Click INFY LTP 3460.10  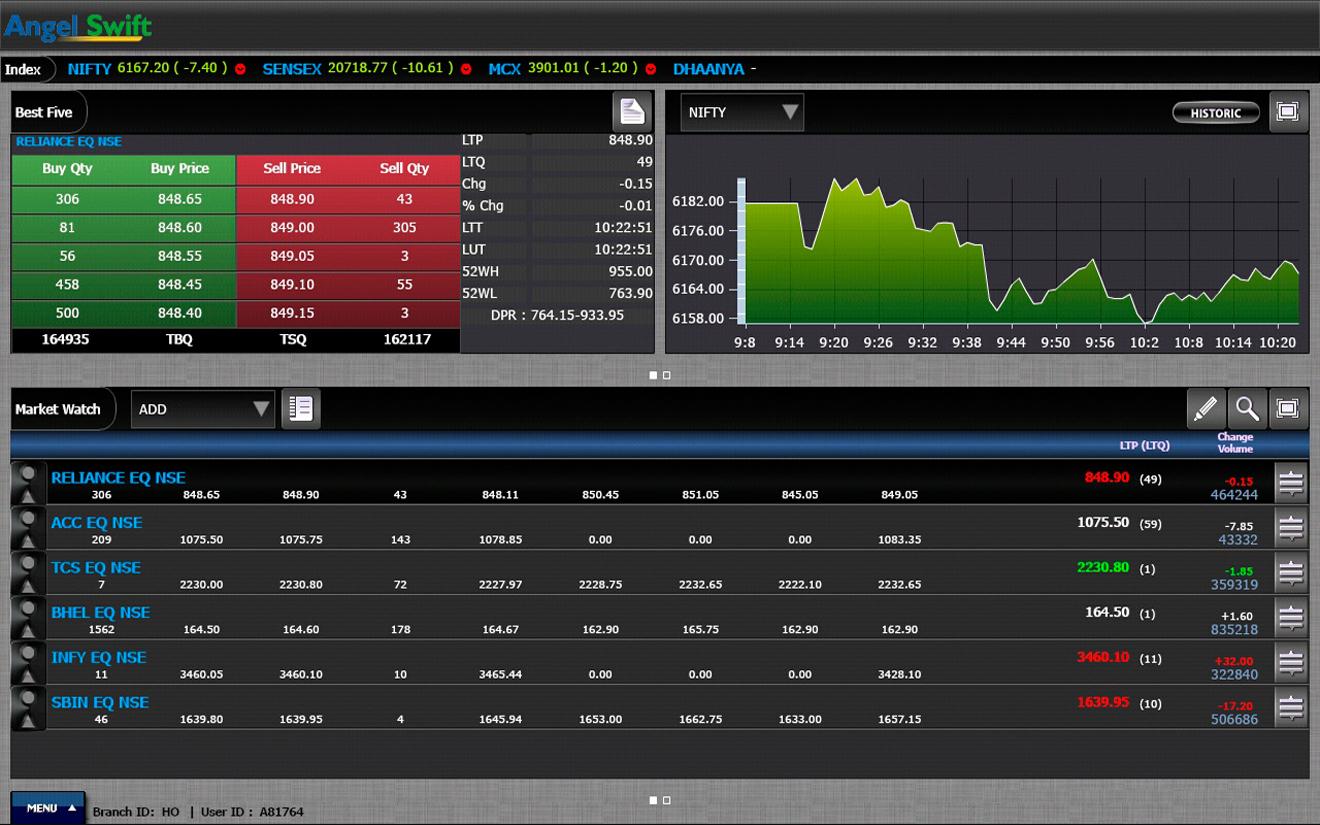[x=1103, y=657]
